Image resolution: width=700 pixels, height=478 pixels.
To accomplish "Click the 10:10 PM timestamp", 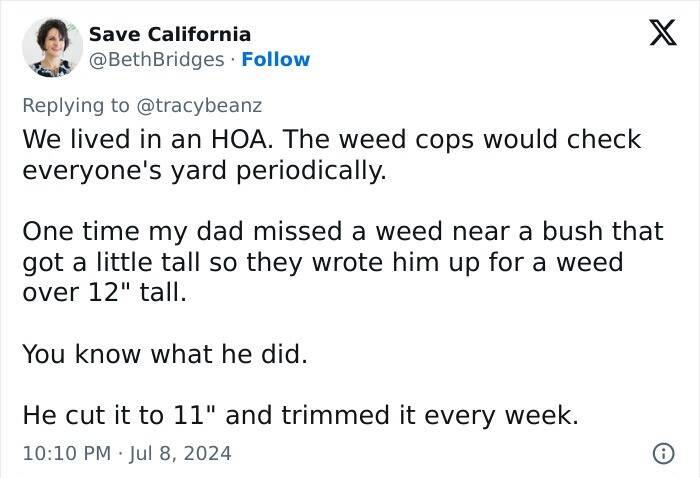I will point(66,453).
